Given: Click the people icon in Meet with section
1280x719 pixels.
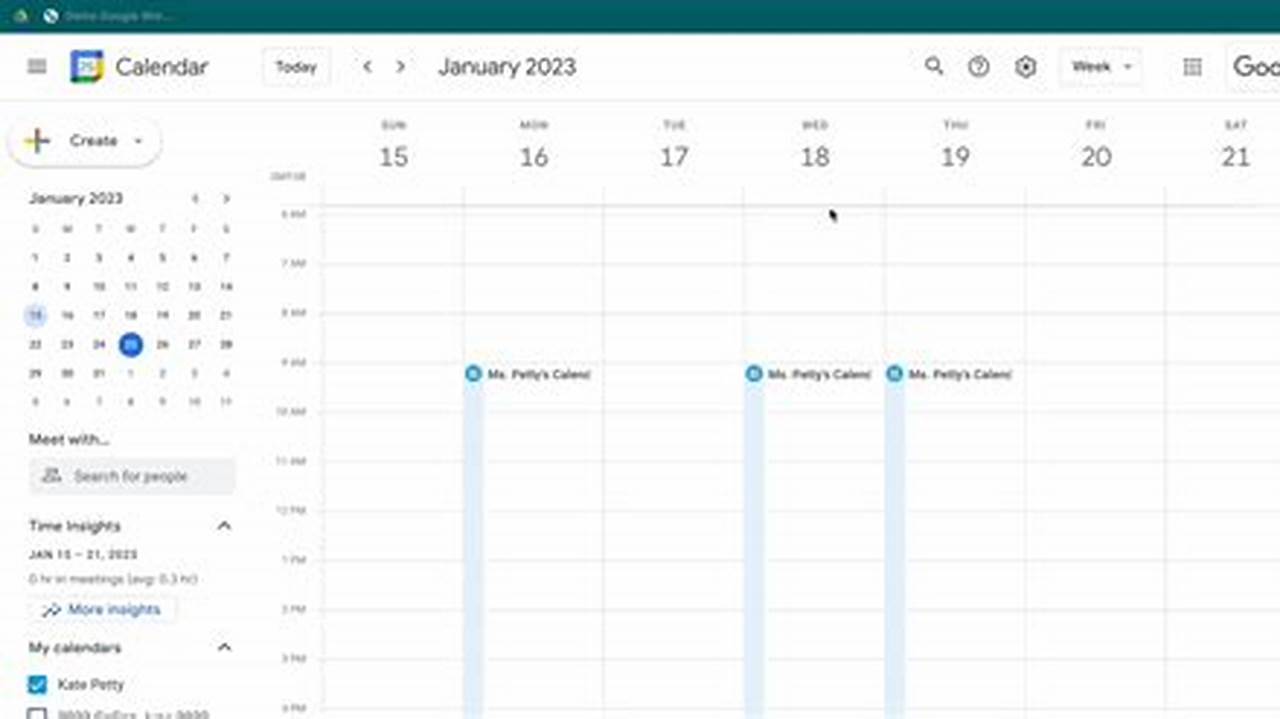Looking at the screenshot, I should tap(51, 475).
